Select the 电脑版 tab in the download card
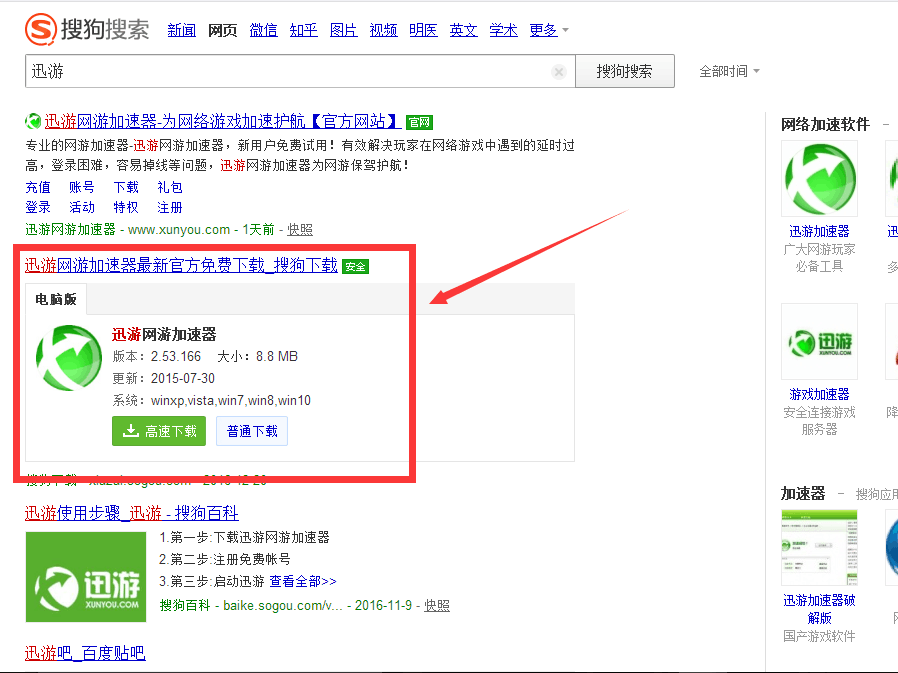Viewport: 898px width, 673px height. [56, 299]
